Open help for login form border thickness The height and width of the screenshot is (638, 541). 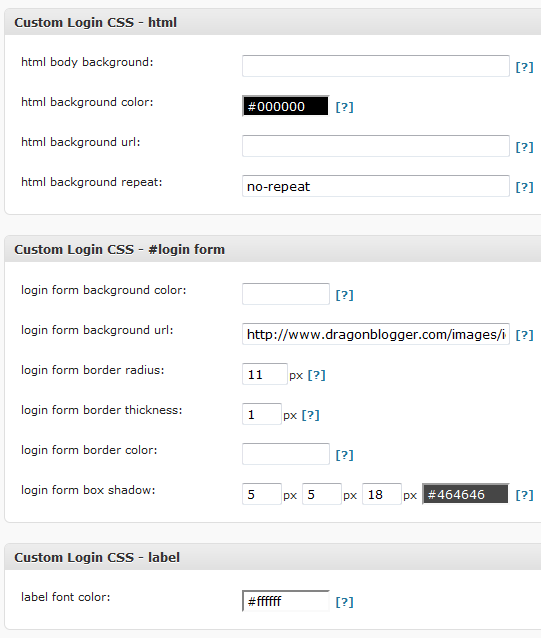(x=310, y=415)
